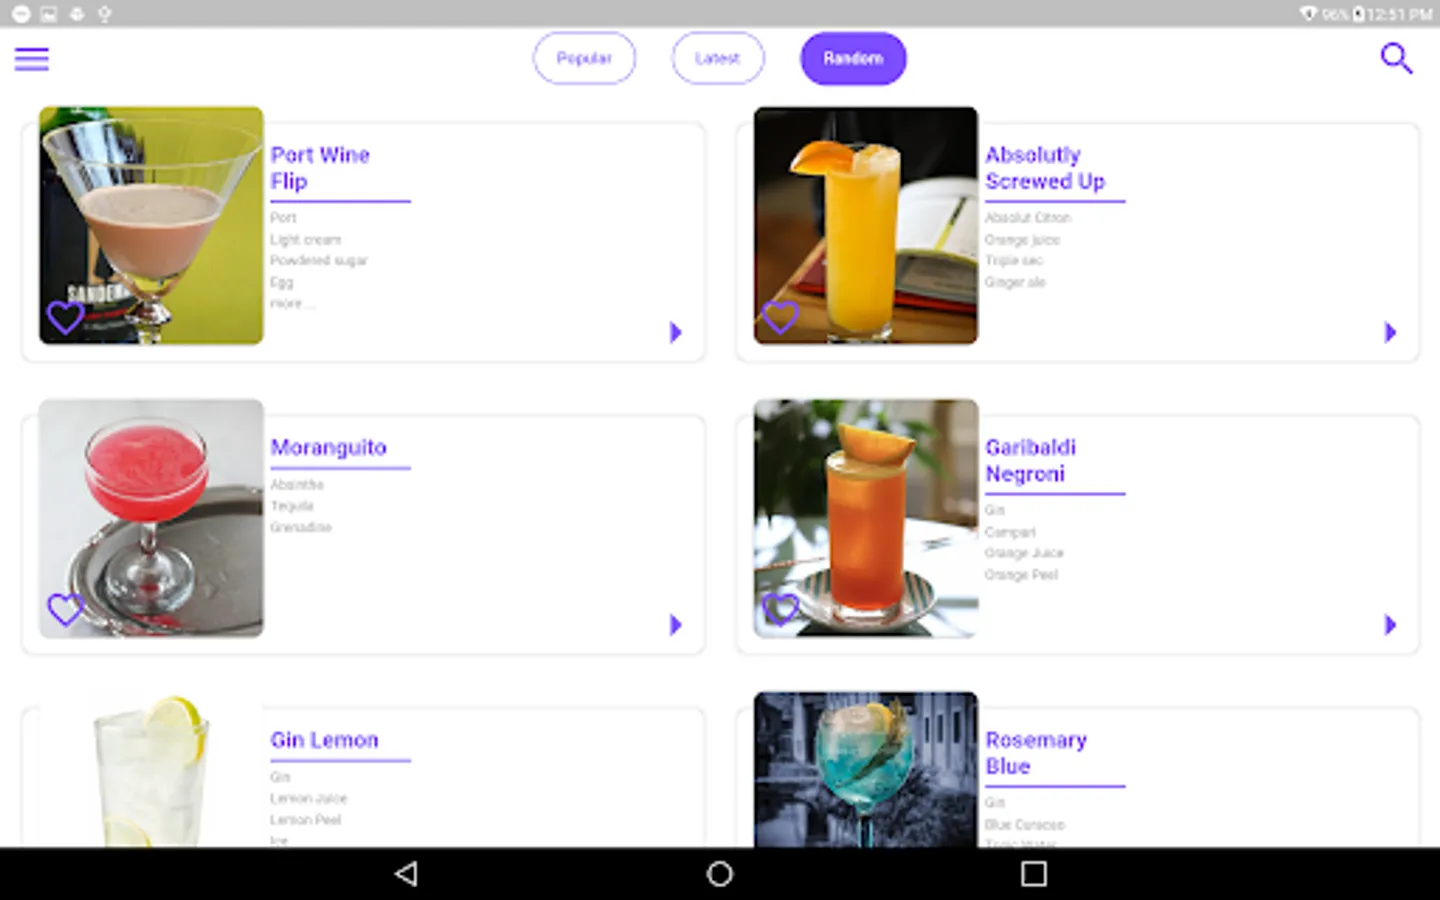Select the Popular tab
Viewport: 1440px width, 900px height.
pyautogui.click(x=584, y=58)
